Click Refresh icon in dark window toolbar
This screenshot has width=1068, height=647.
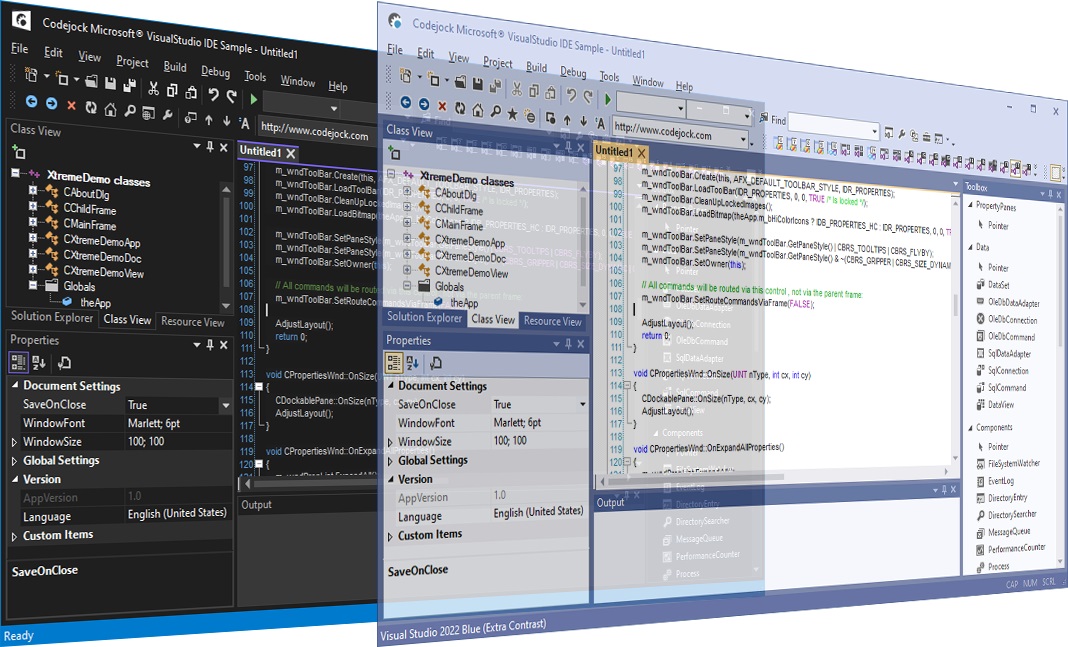[91, 107]
